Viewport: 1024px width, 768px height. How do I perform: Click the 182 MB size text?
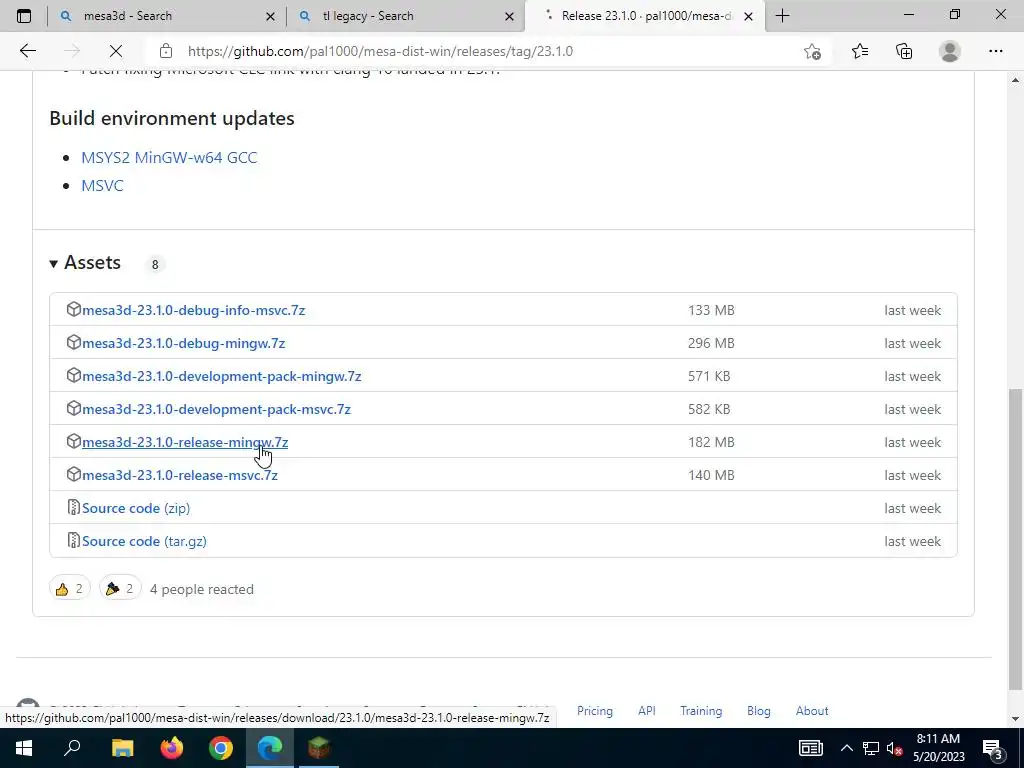pyautogui.click(x=711, y=442)
